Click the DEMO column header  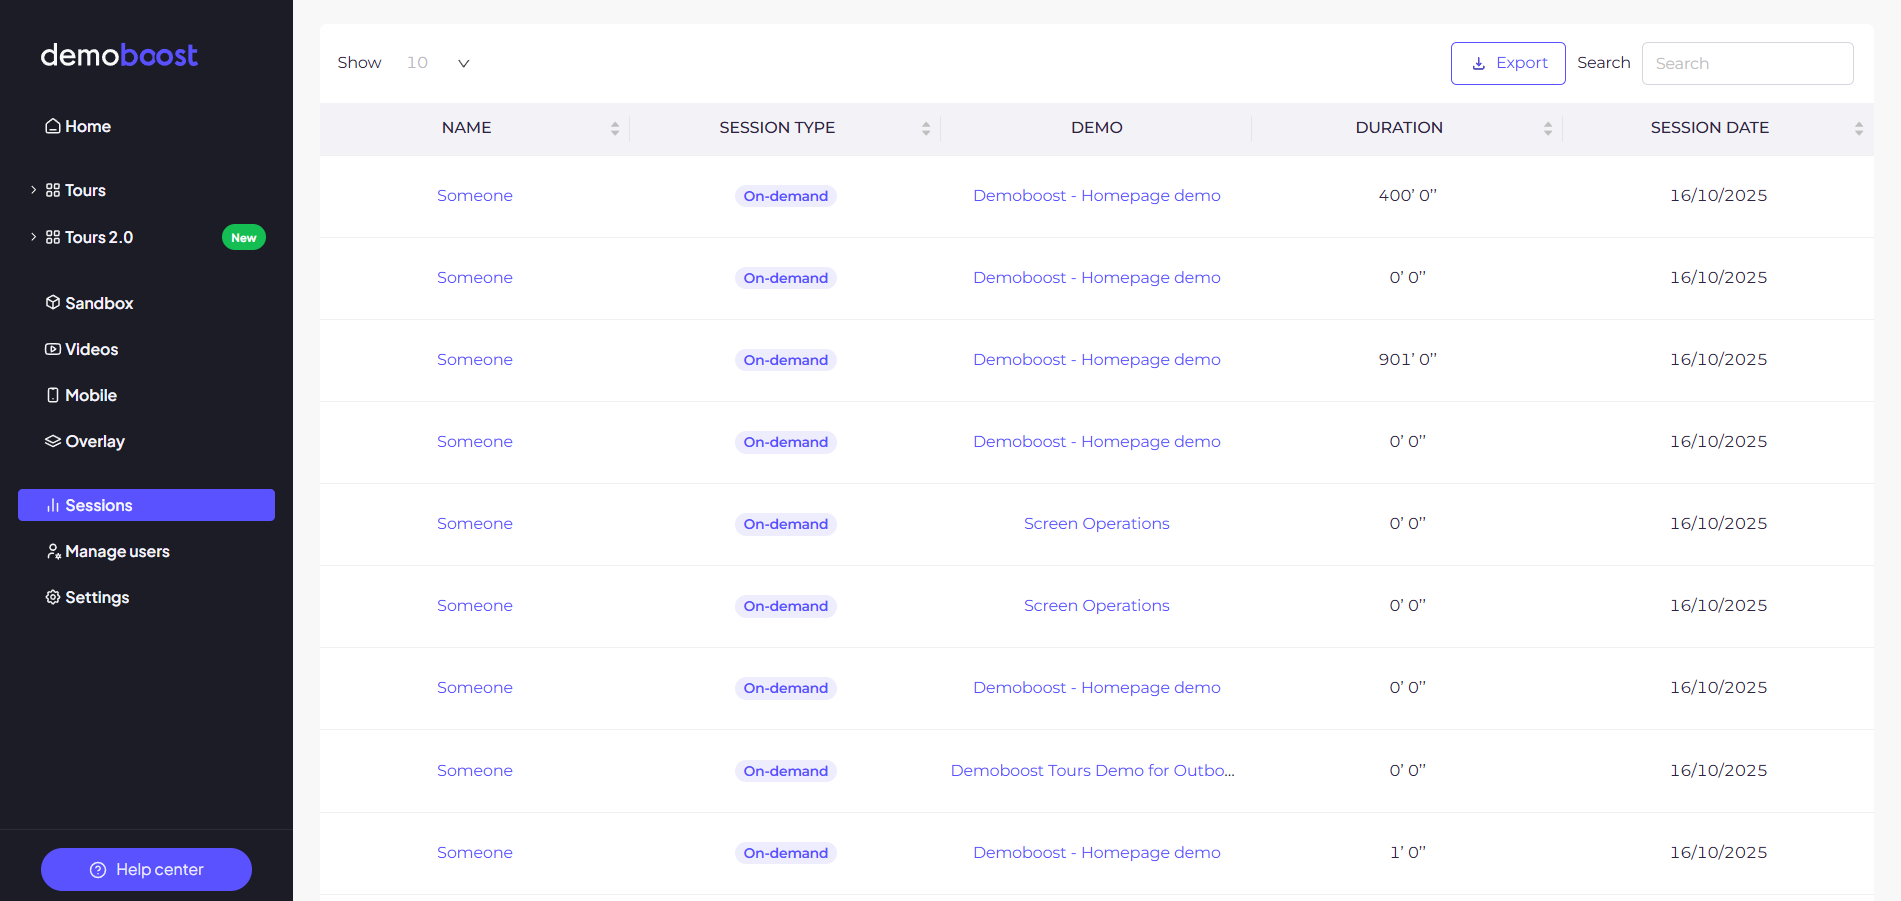click(1097, 127)
